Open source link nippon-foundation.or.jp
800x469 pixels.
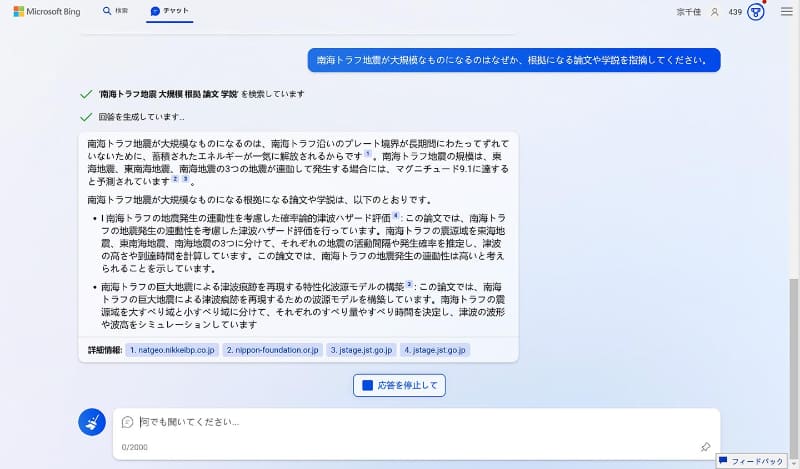(272, 350)
